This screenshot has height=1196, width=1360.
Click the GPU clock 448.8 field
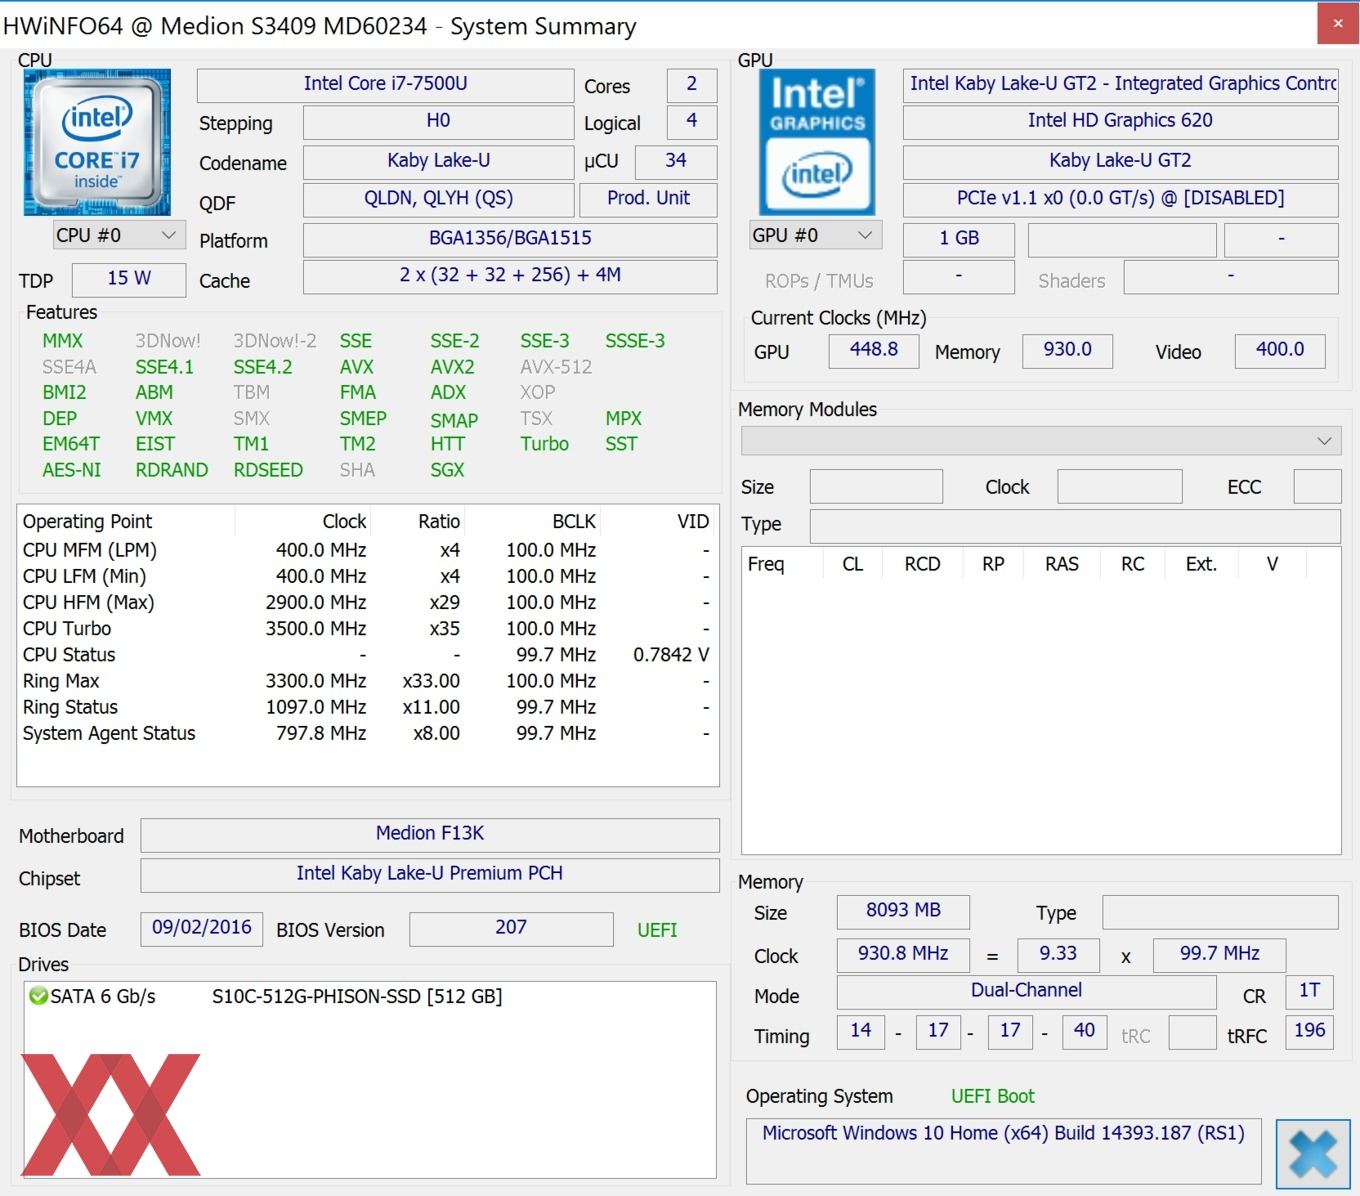pos(874,351)
